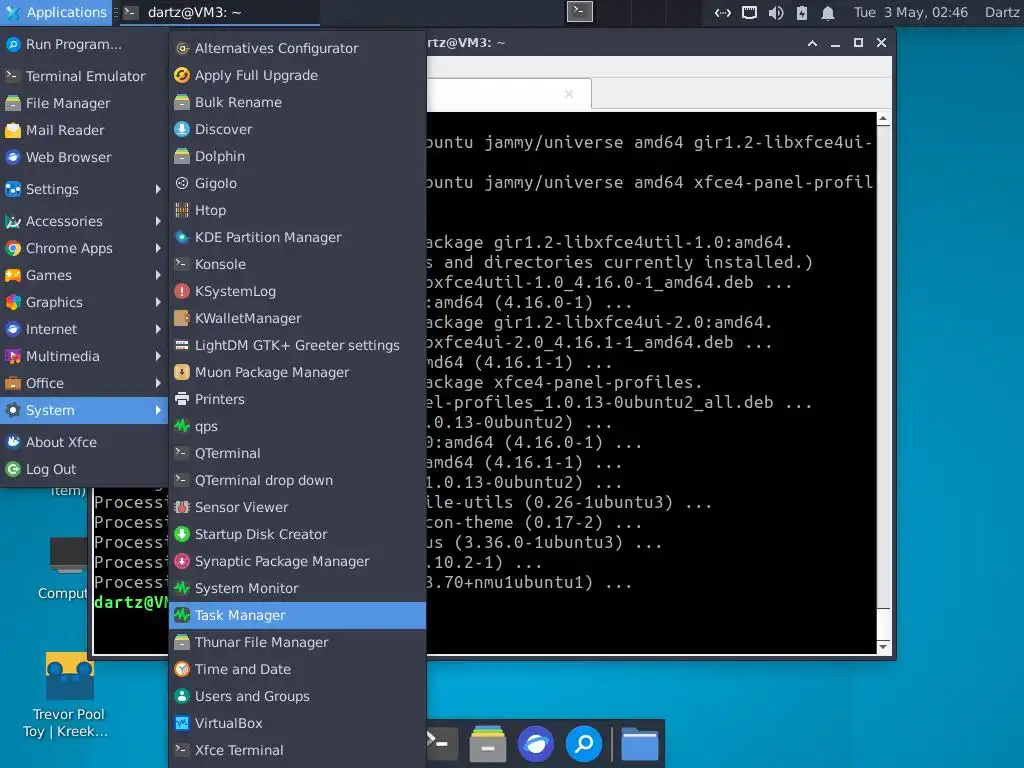Open Task Manager from System submenu
1024x768 pixels.
(x=297, y=615)
